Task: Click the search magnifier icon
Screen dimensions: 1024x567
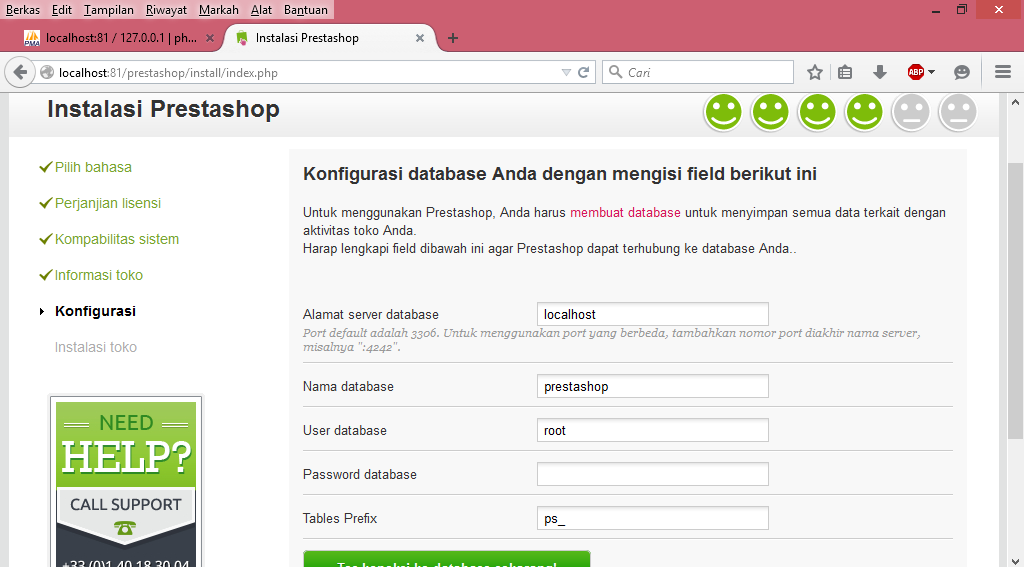Action: (615, 73)
